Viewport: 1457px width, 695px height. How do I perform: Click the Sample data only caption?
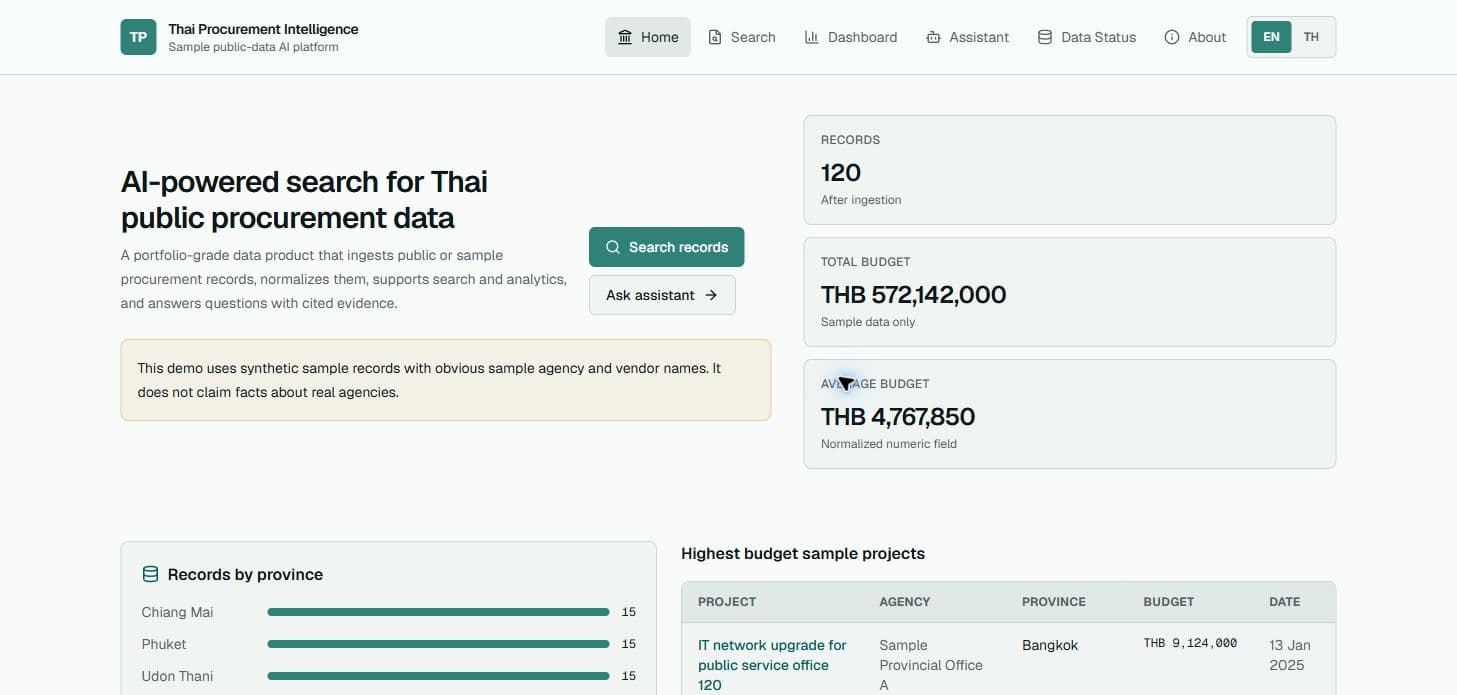point(868,322)
